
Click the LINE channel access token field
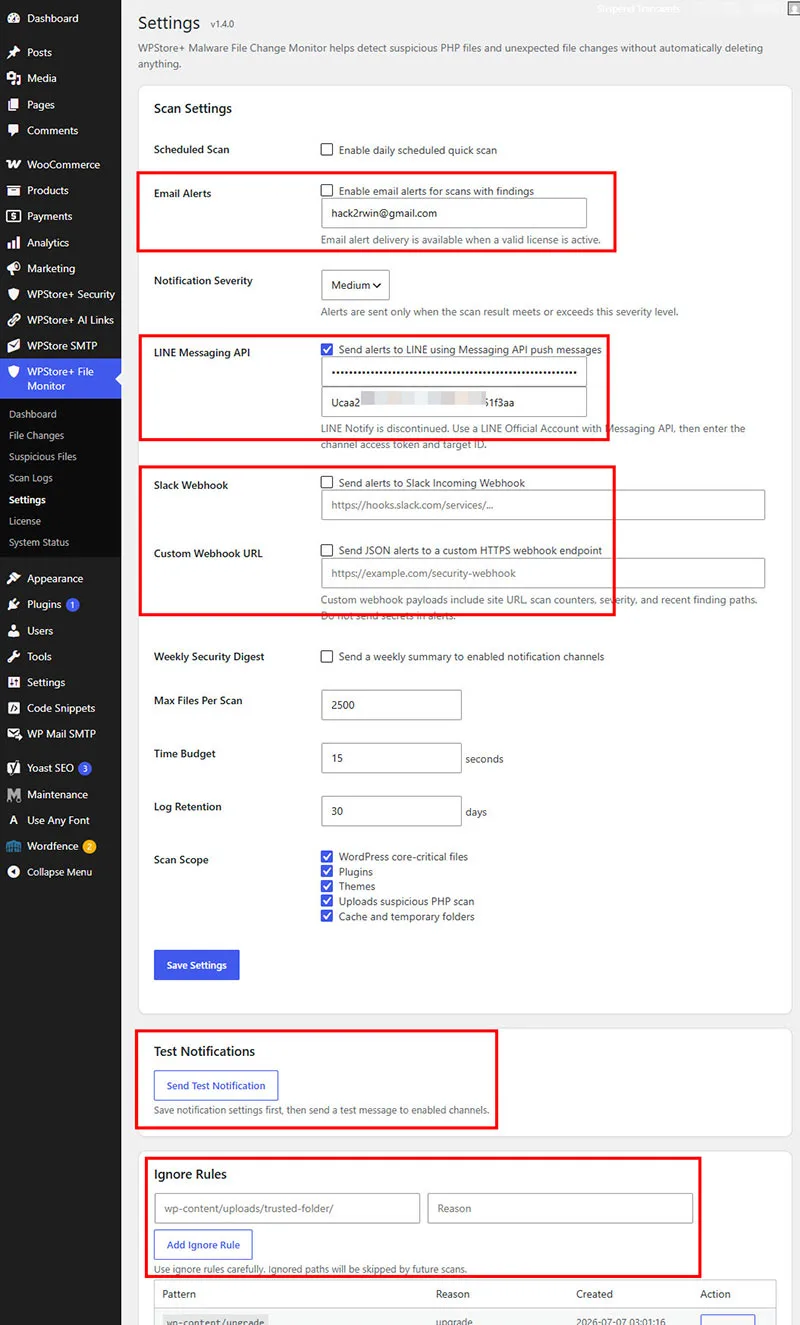coord(454,372)
